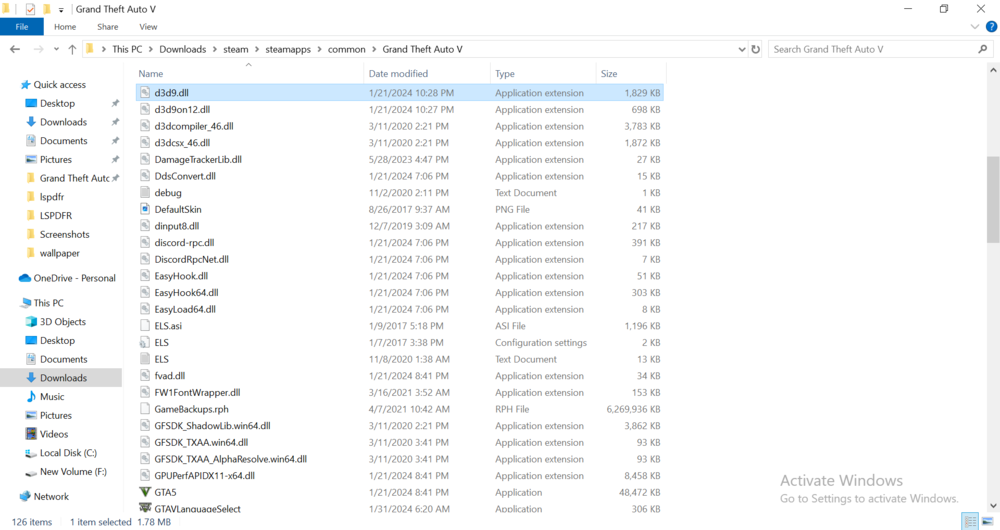Select the debug text document icon
Screen dimensions: 1000x530
tap(145, 193)
